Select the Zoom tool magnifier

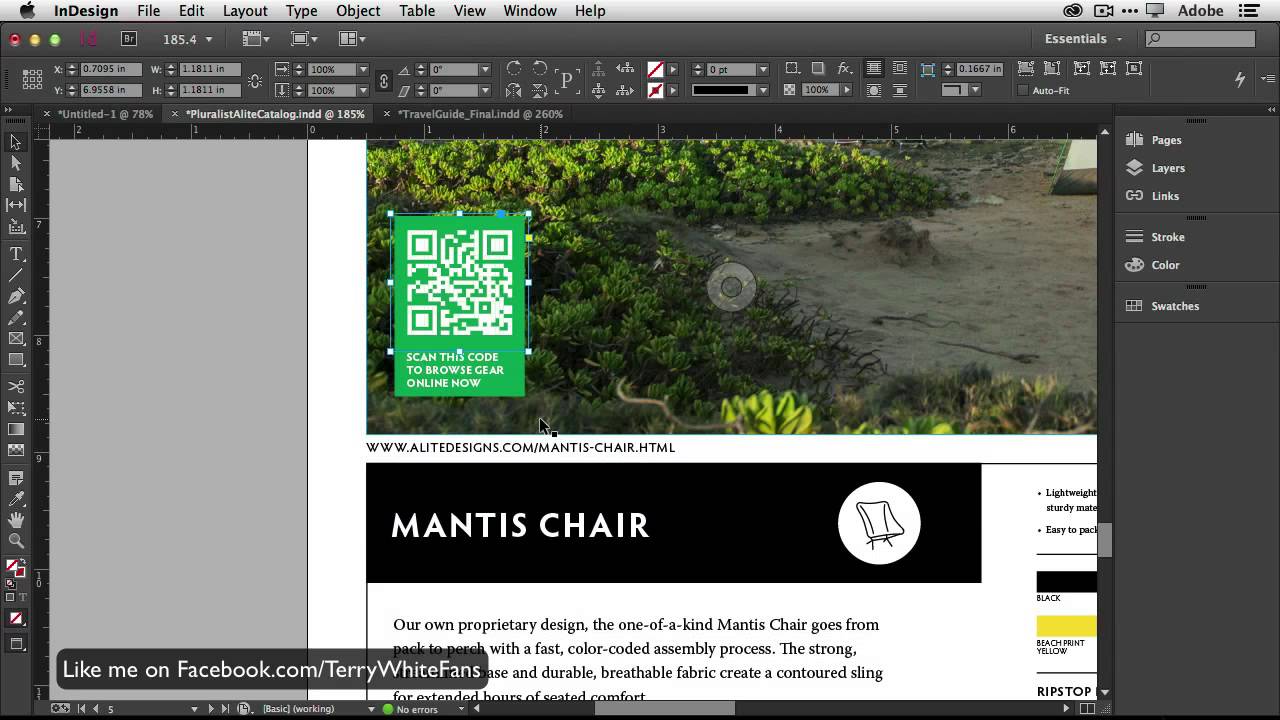click(x=16, y=541)
